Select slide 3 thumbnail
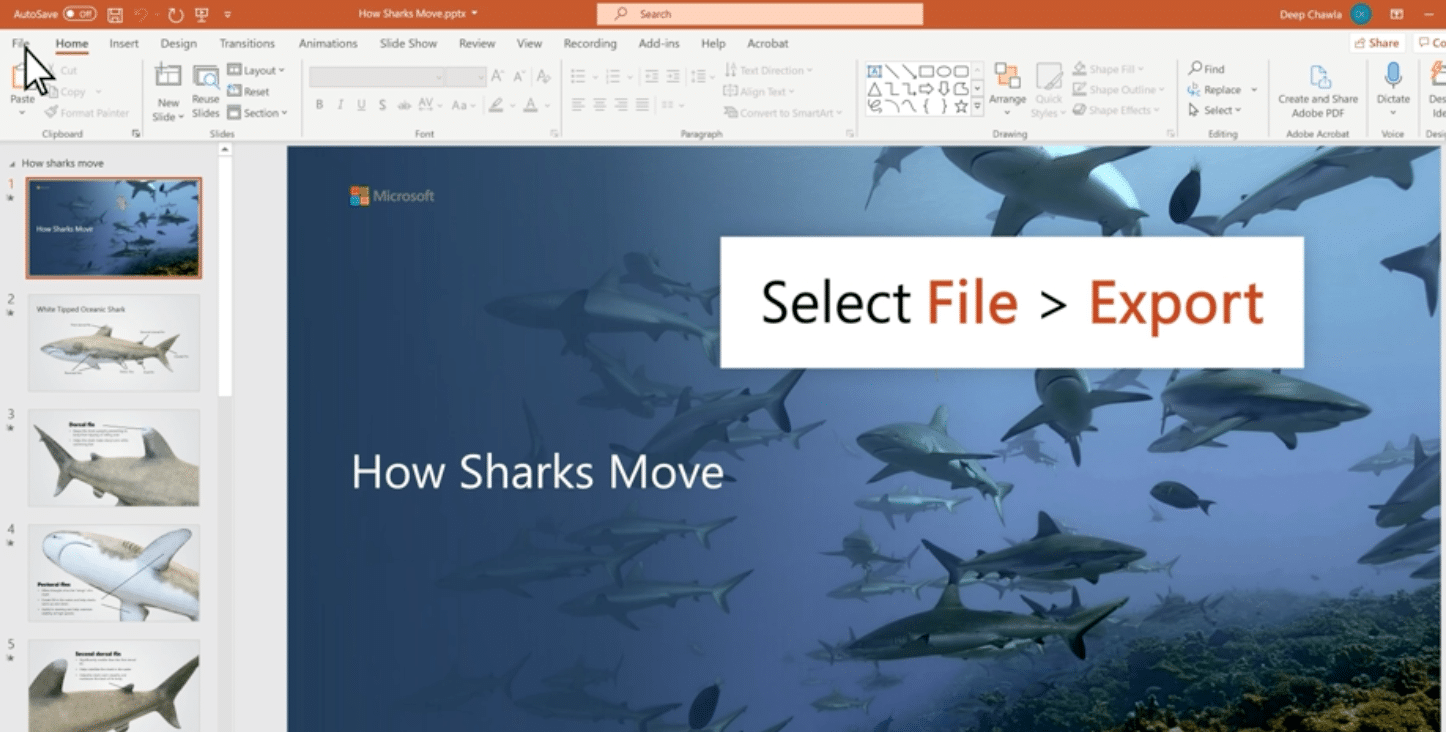This screenshot has height=732, width=1446. (114, 458)
